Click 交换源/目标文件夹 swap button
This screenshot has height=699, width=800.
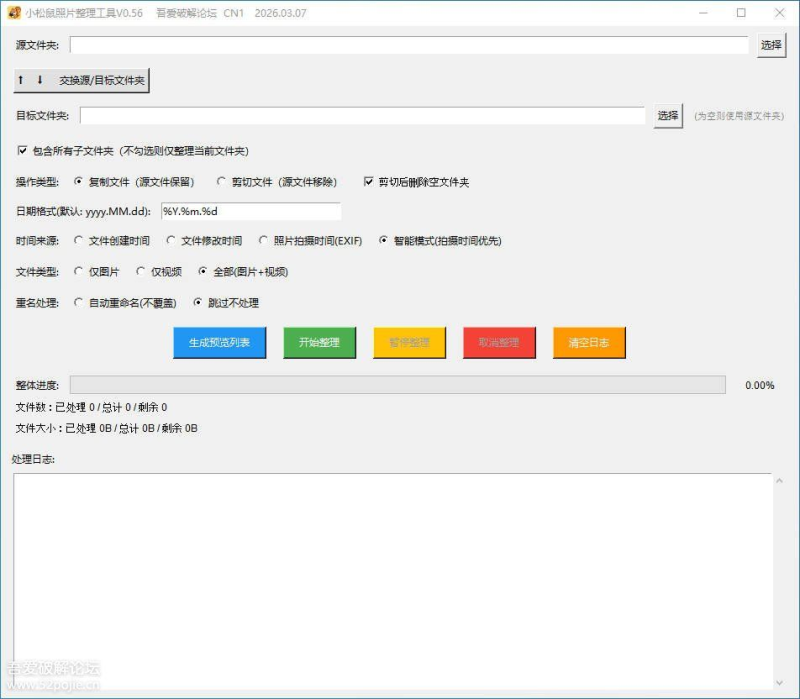click(82, 80)
